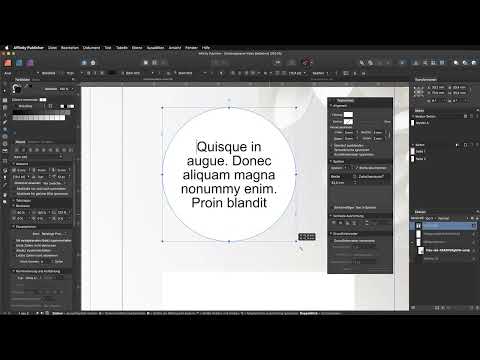
Task: Select the image layer with bold name
Action: pos(447,250)
